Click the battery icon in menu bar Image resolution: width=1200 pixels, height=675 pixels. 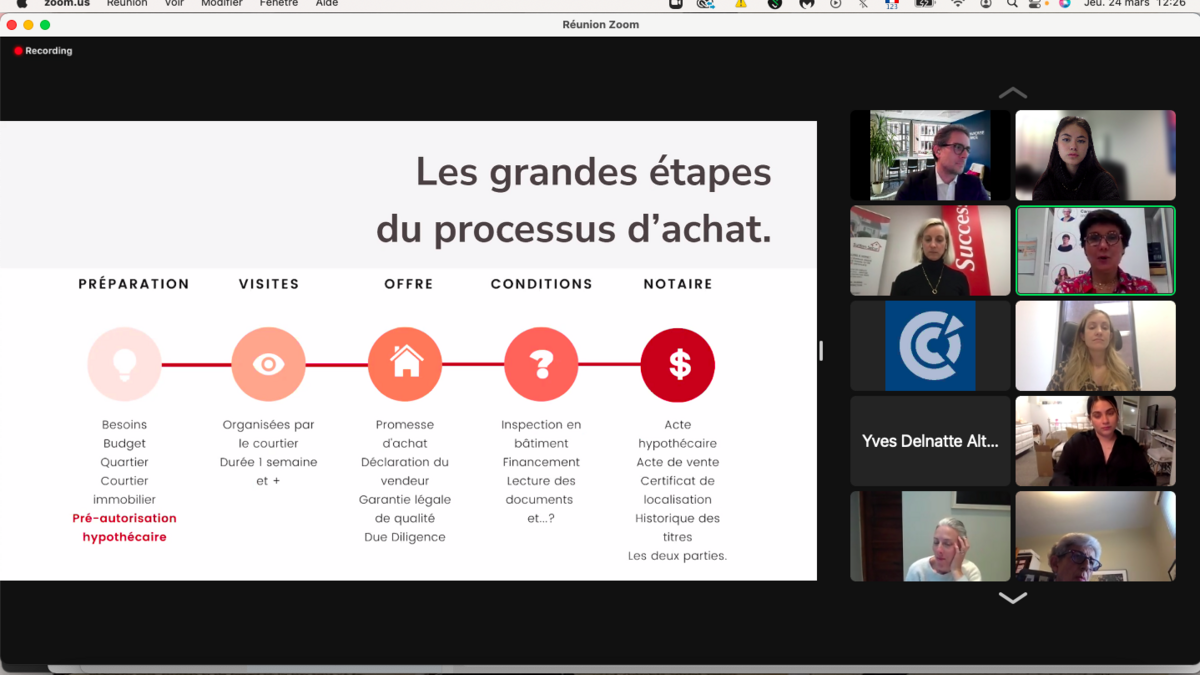(x=925, y=4)
